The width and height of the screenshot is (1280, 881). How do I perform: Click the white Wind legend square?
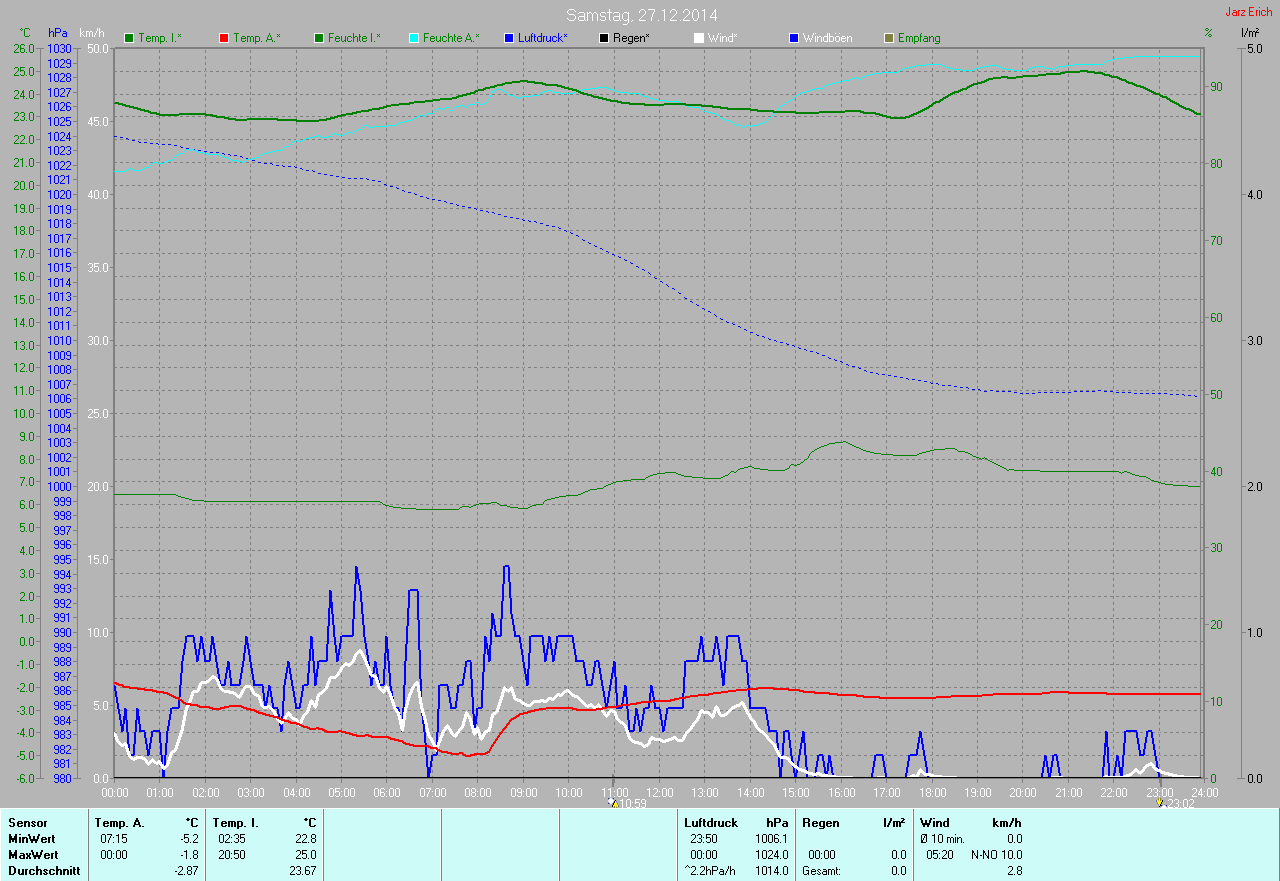tap(699, 38)
